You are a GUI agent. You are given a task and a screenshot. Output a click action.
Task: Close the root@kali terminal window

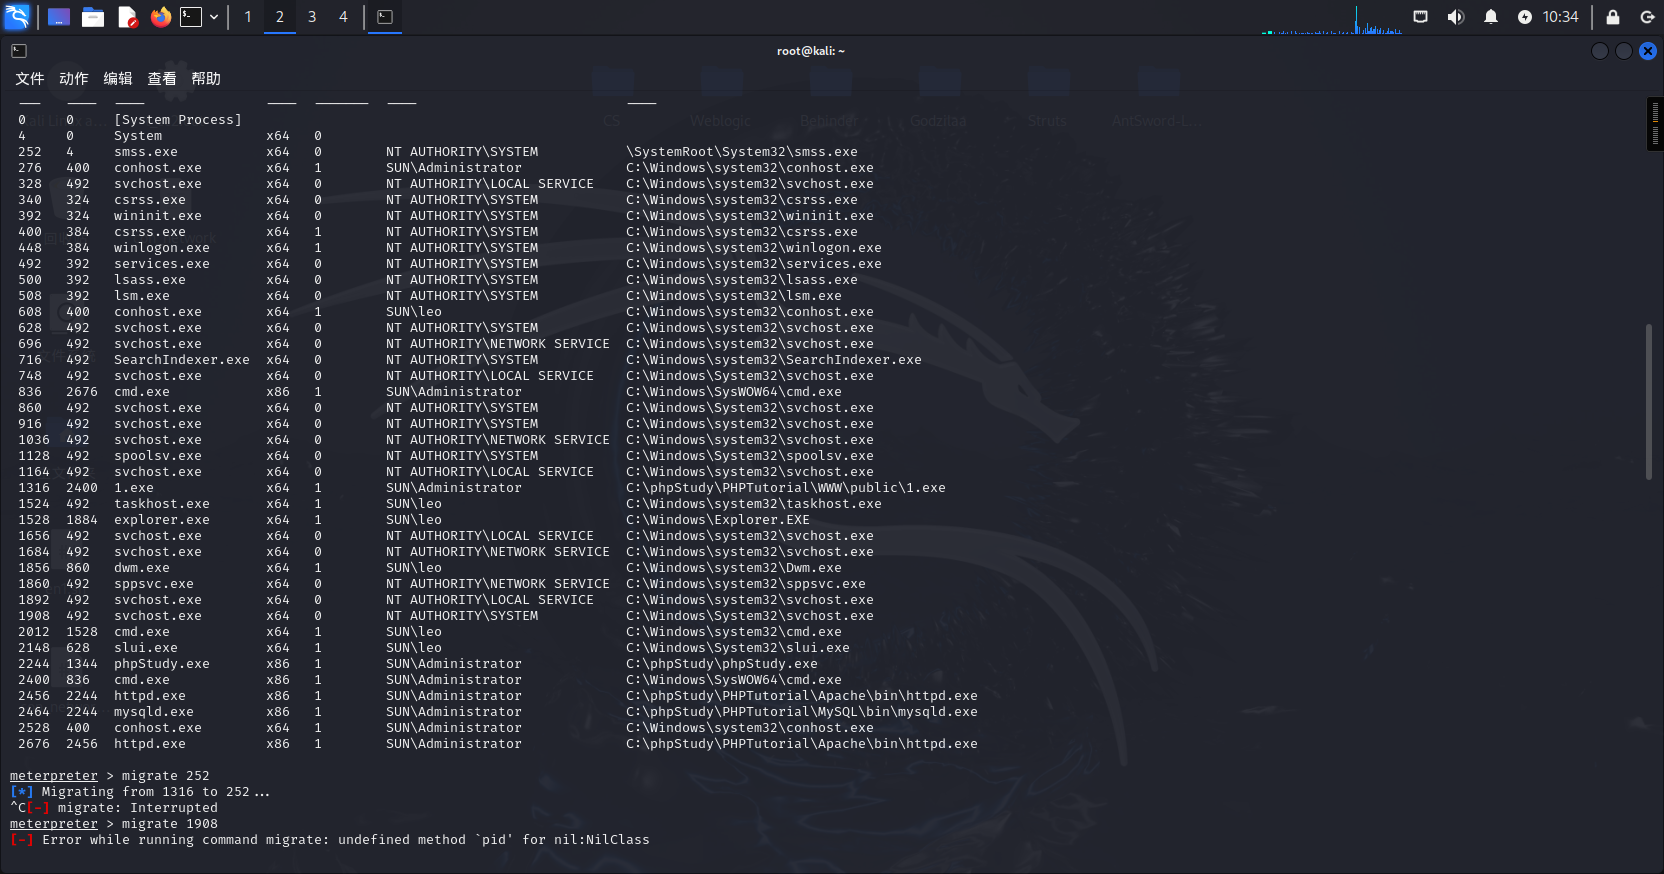click(x=1648, y=51)
